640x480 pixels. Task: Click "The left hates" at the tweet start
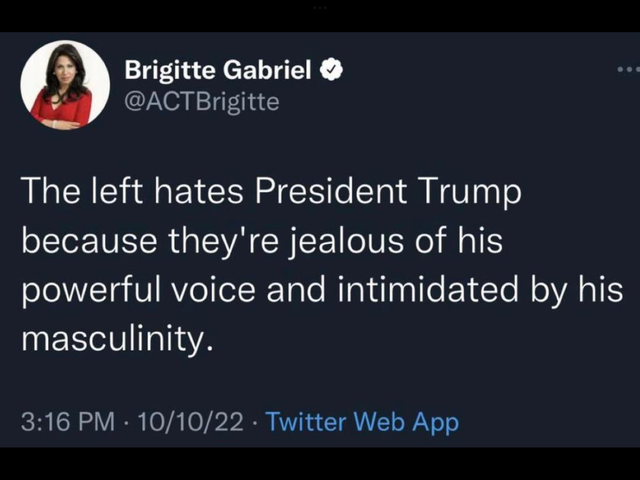pos(133,191)
